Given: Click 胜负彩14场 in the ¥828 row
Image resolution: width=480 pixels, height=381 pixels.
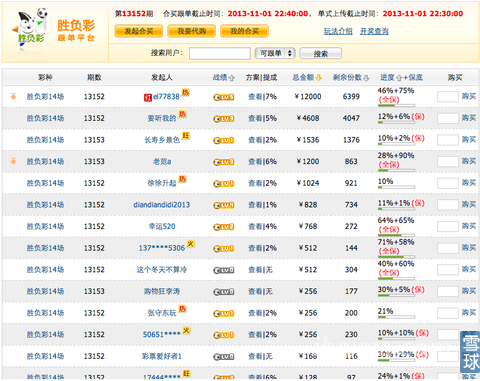Looking at the screenshot, I should [45, 205].
